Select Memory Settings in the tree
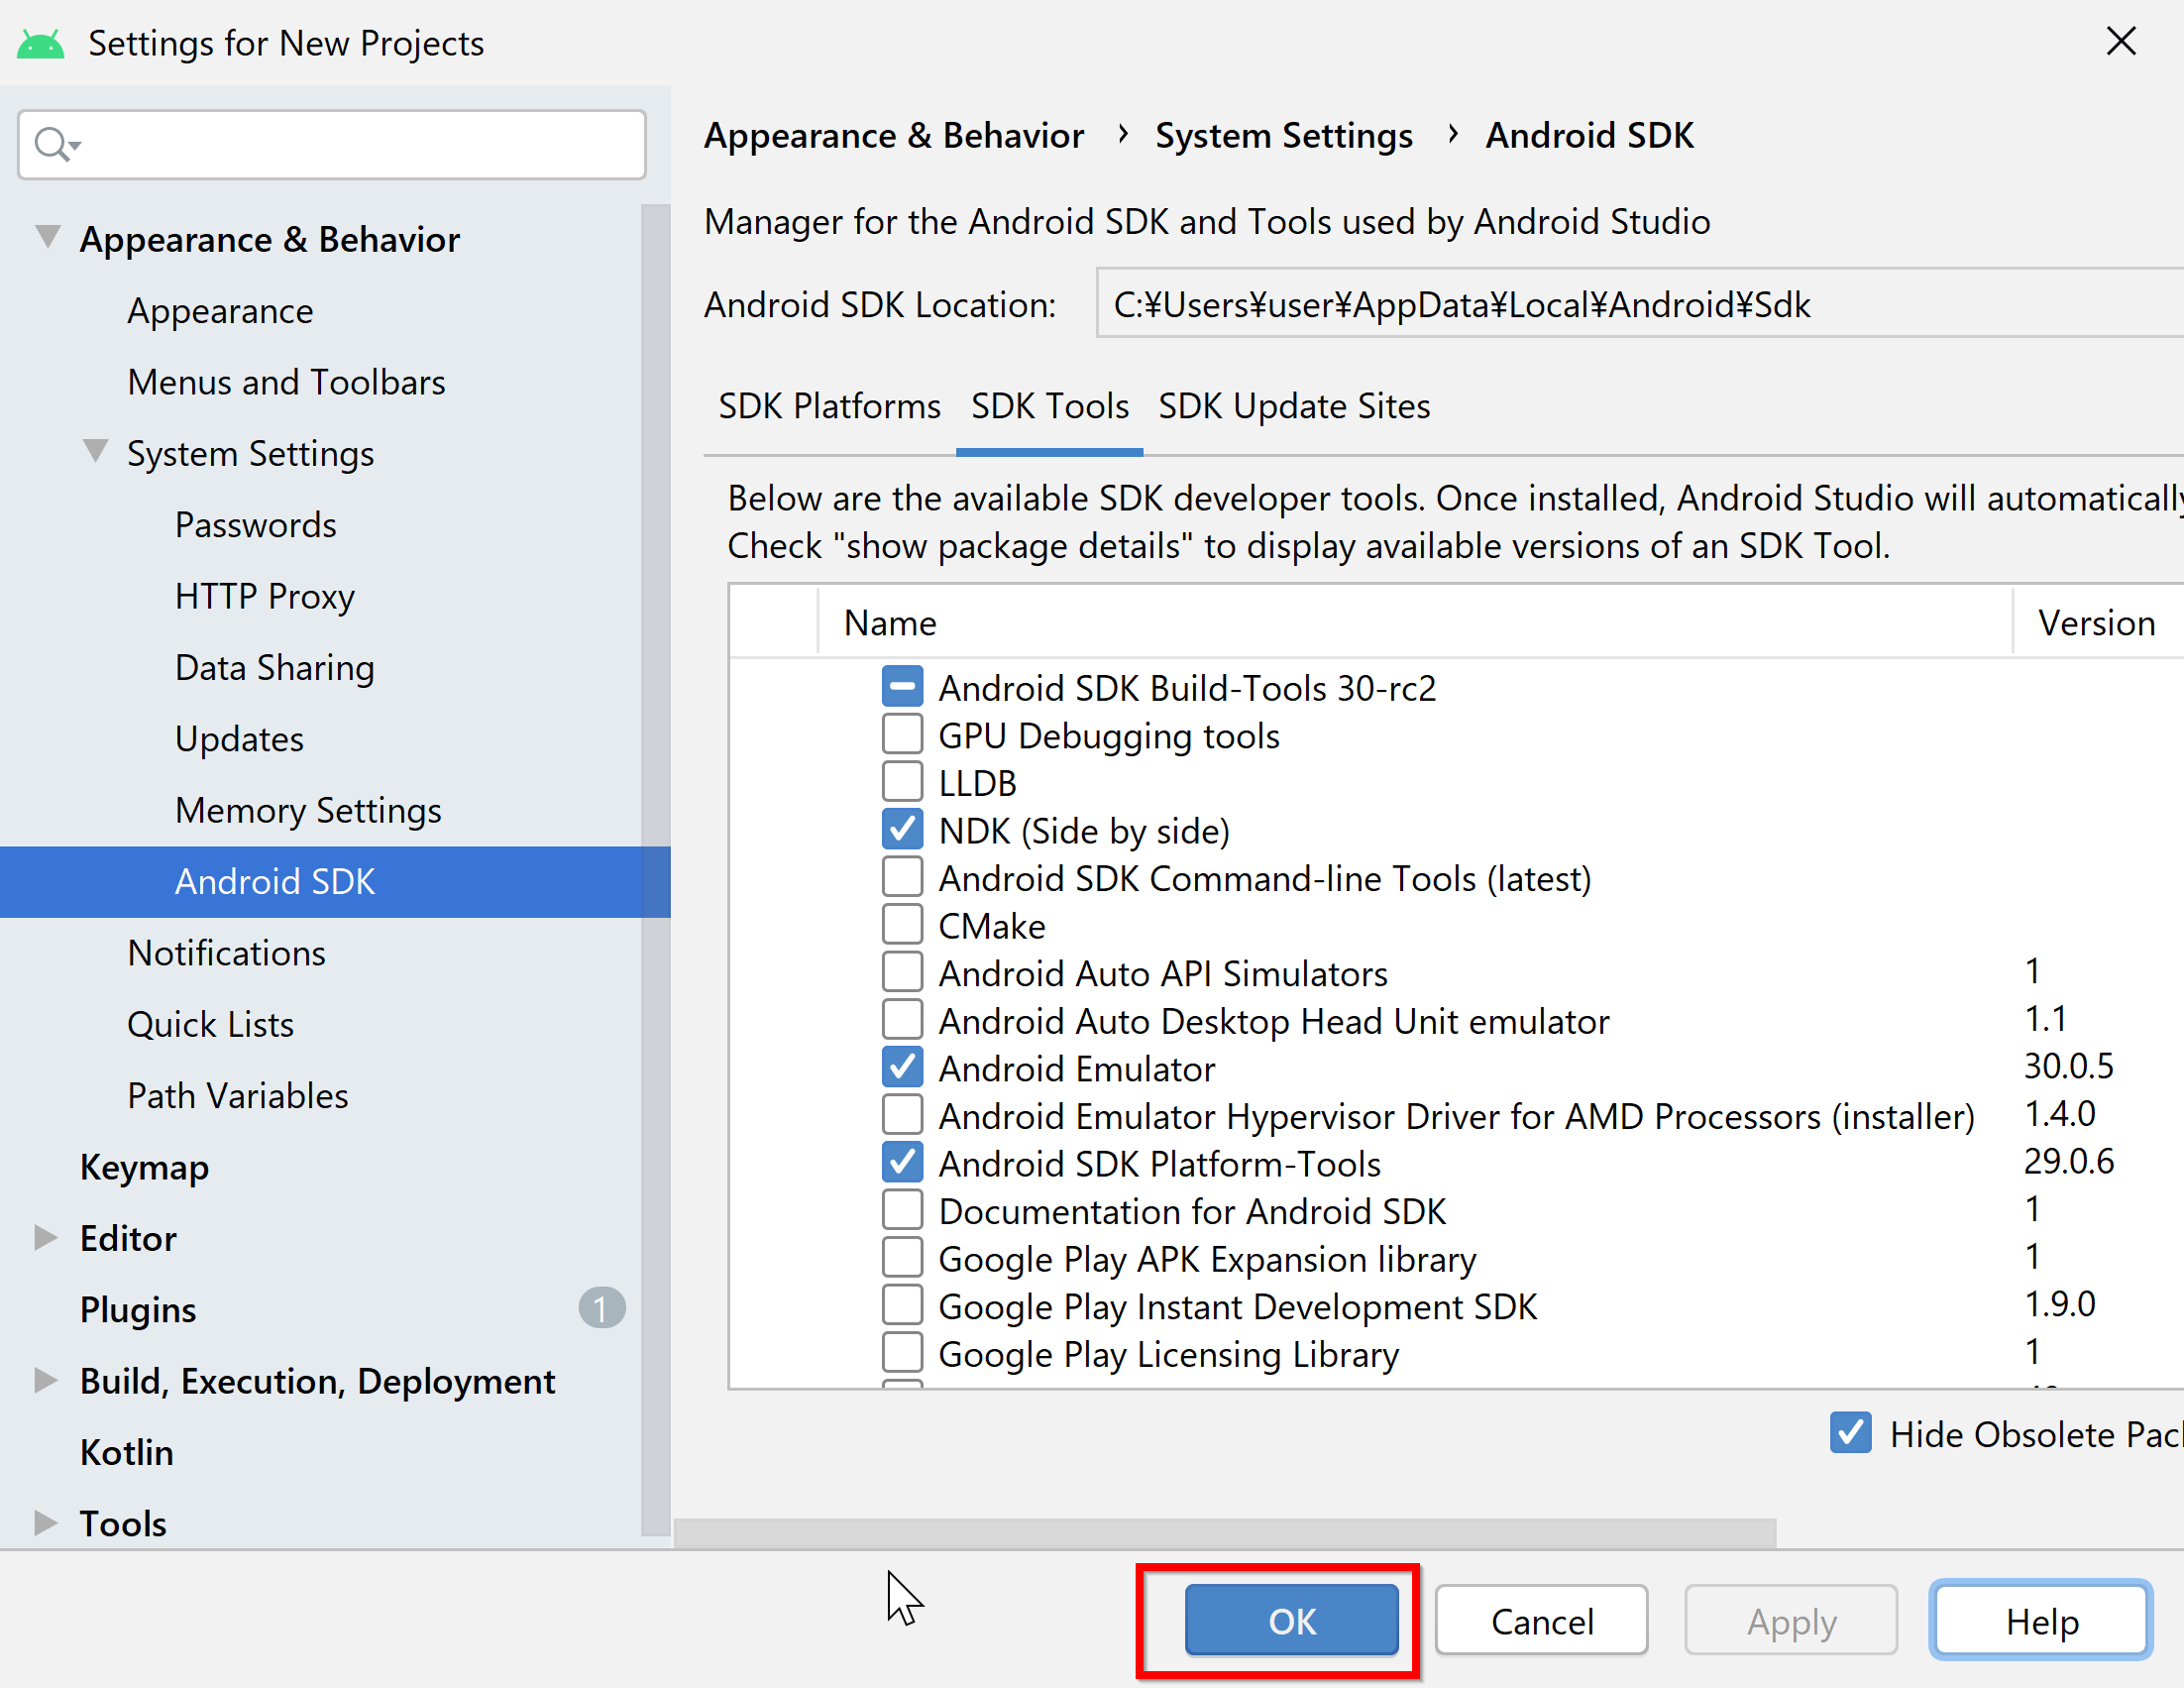Viewport: 2184px width, 1688px height. tap(308, 810)
